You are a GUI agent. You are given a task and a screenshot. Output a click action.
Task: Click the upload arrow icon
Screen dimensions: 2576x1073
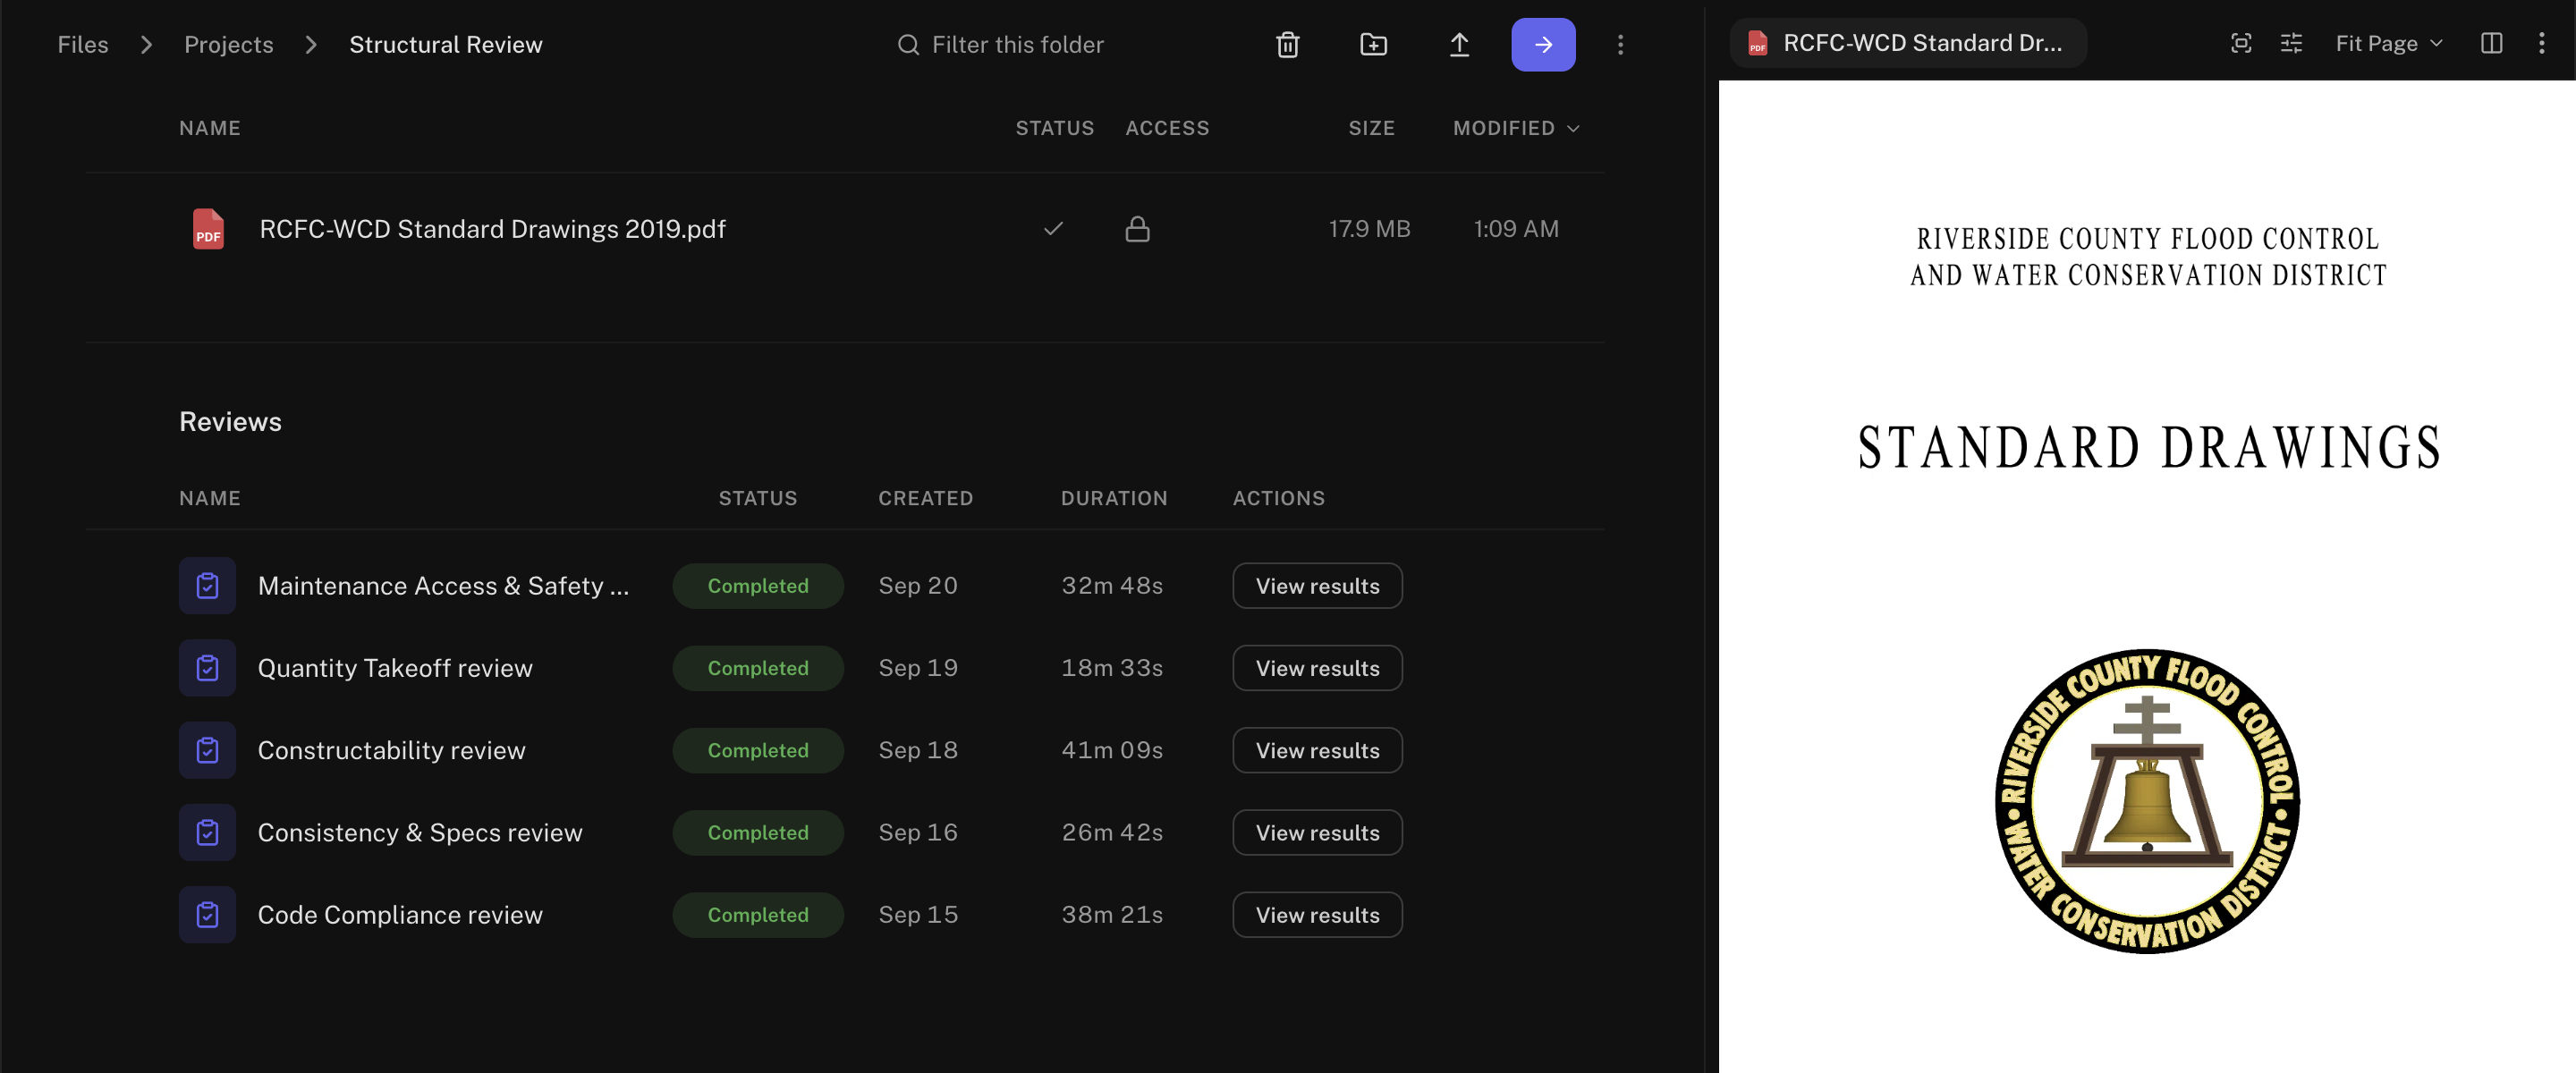1459,45
